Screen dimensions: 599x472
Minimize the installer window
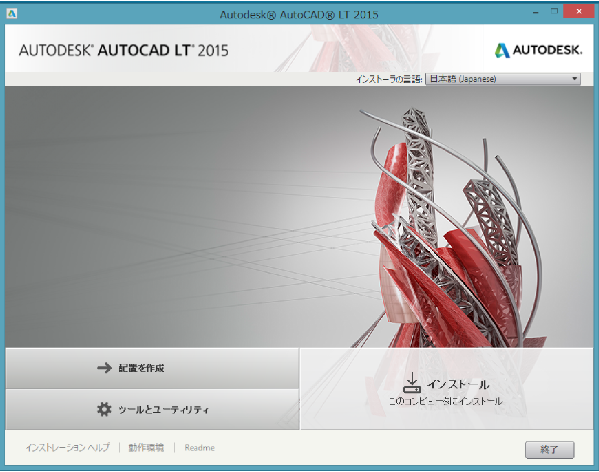coord(536,12)
